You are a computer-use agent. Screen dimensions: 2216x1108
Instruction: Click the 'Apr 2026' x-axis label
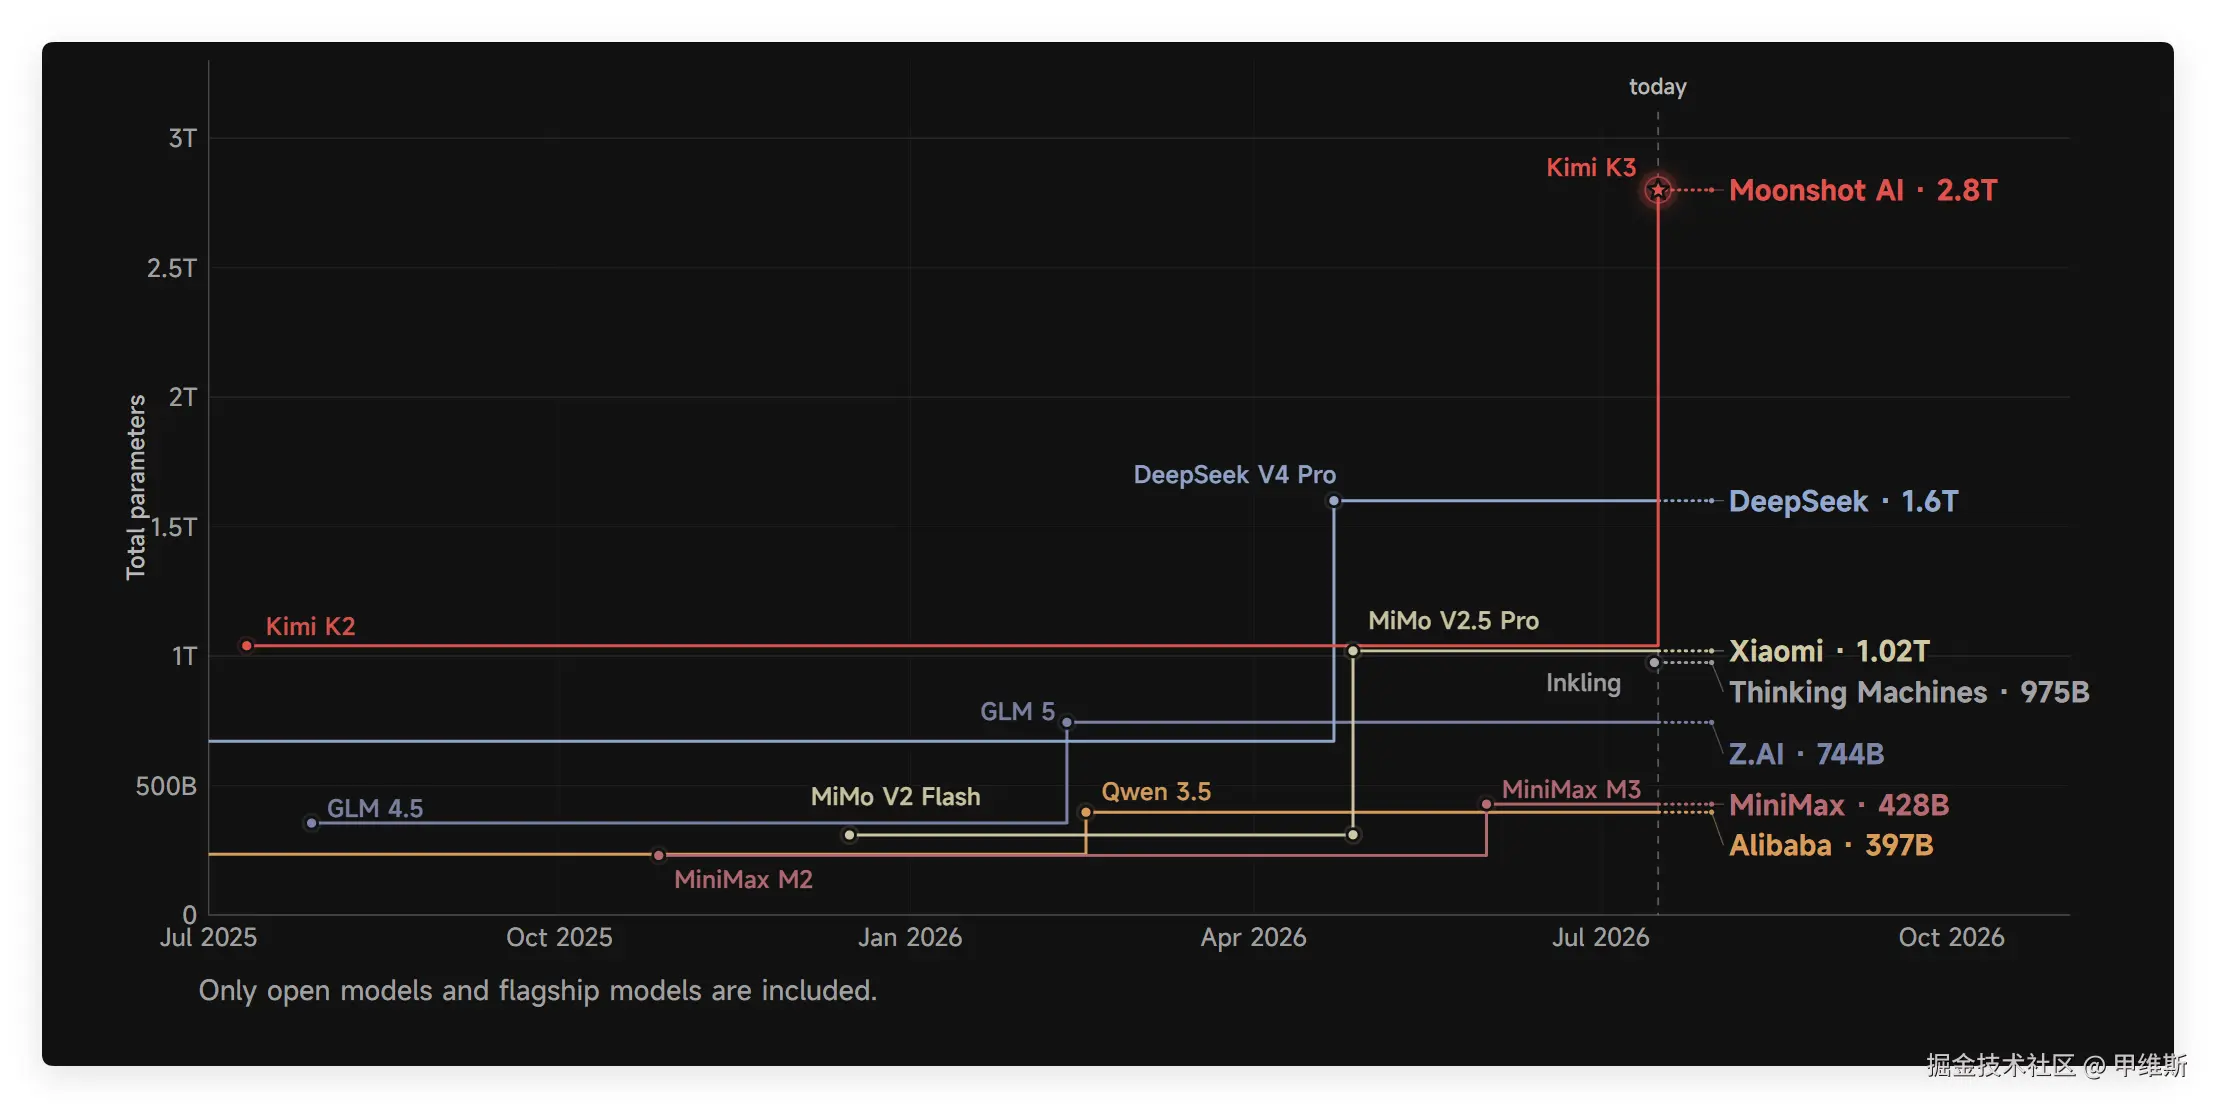1253,937
